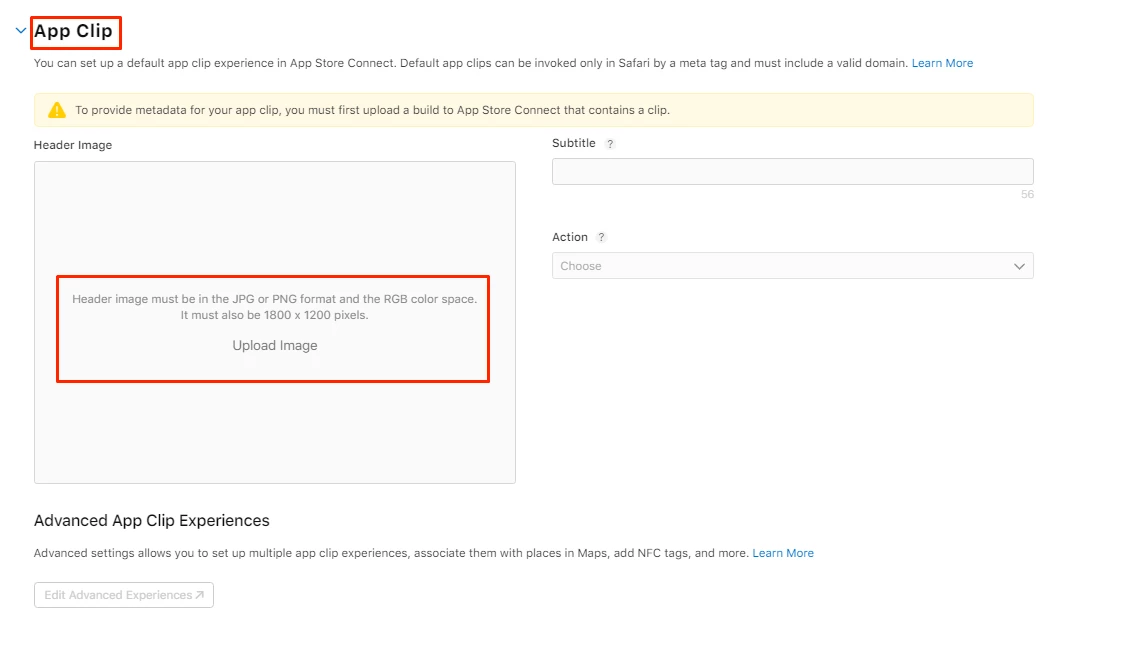Screen dimensions: 1137x645
Task: Click Edit Advanced Experiences button
Action: tap(124, 595)
